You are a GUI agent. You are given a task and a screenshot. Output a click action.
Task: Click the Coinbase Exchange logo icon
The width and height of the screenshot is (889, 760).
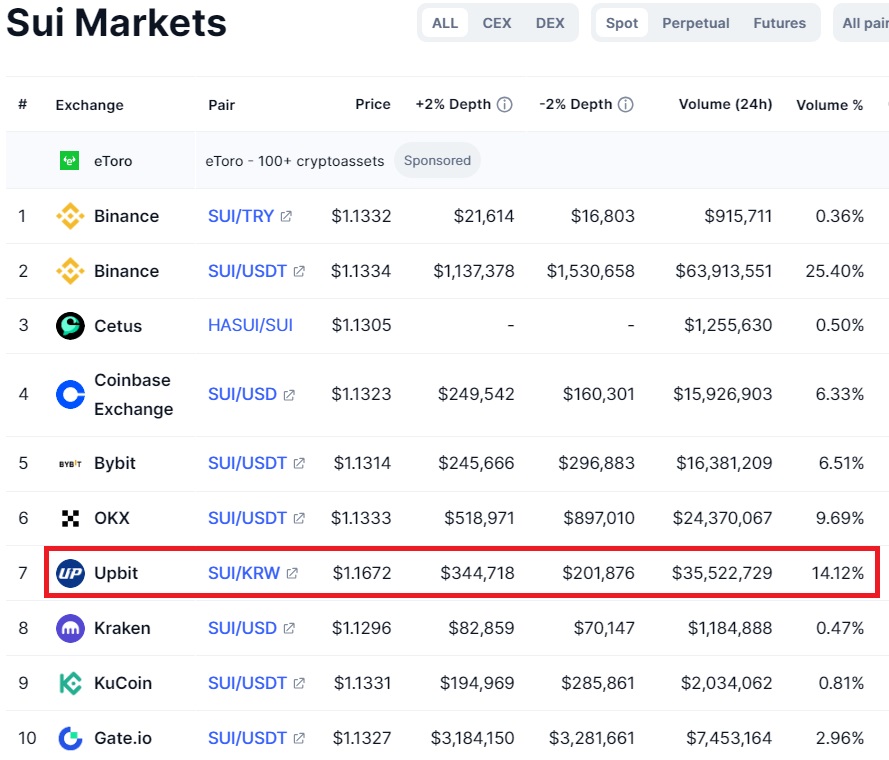click(70, 394)
